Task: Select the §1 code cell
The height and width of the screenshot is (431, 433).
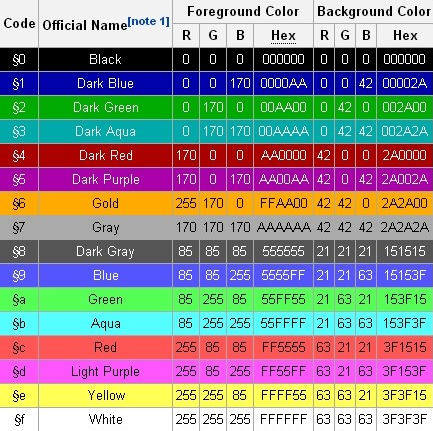Action: tap(19, 83)
